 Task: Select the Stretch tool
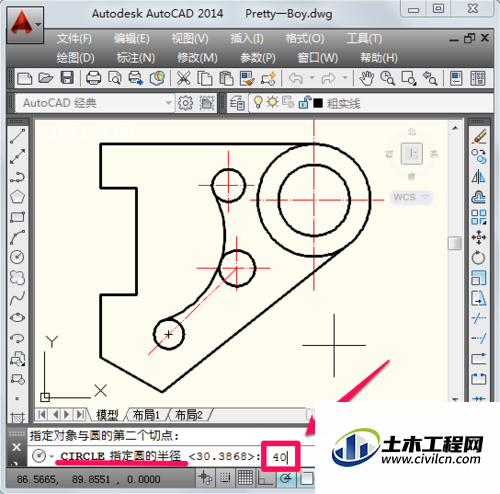tap(479, 298)
